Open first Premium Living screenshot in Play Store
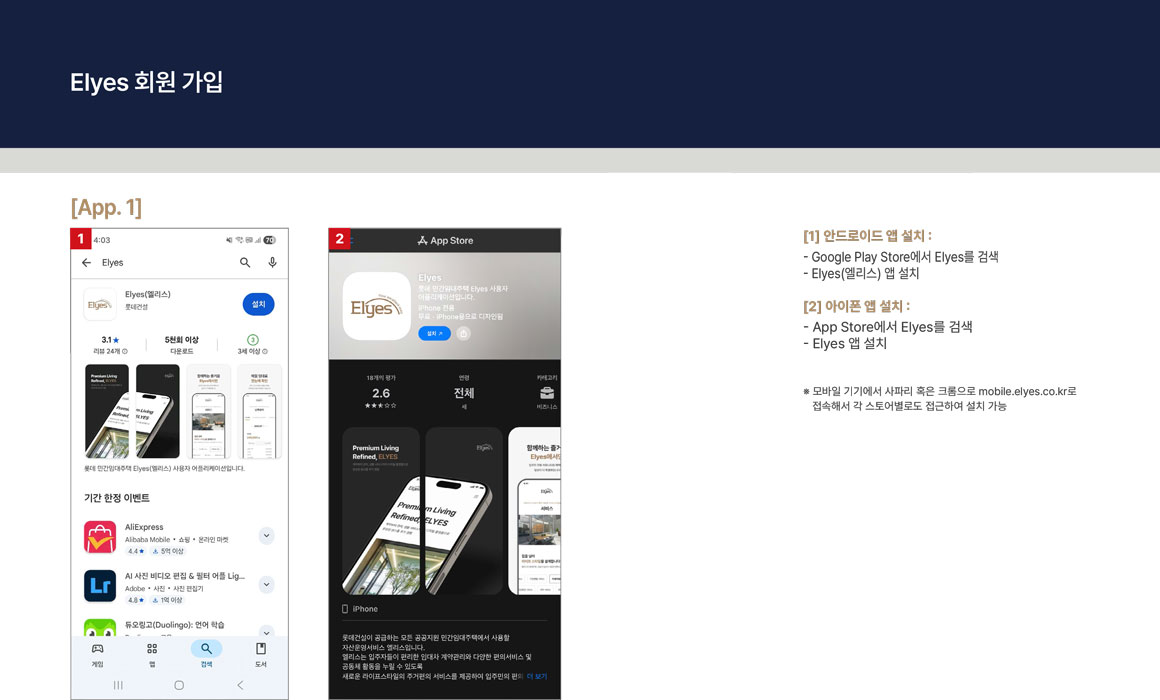 tap(107, 411)
